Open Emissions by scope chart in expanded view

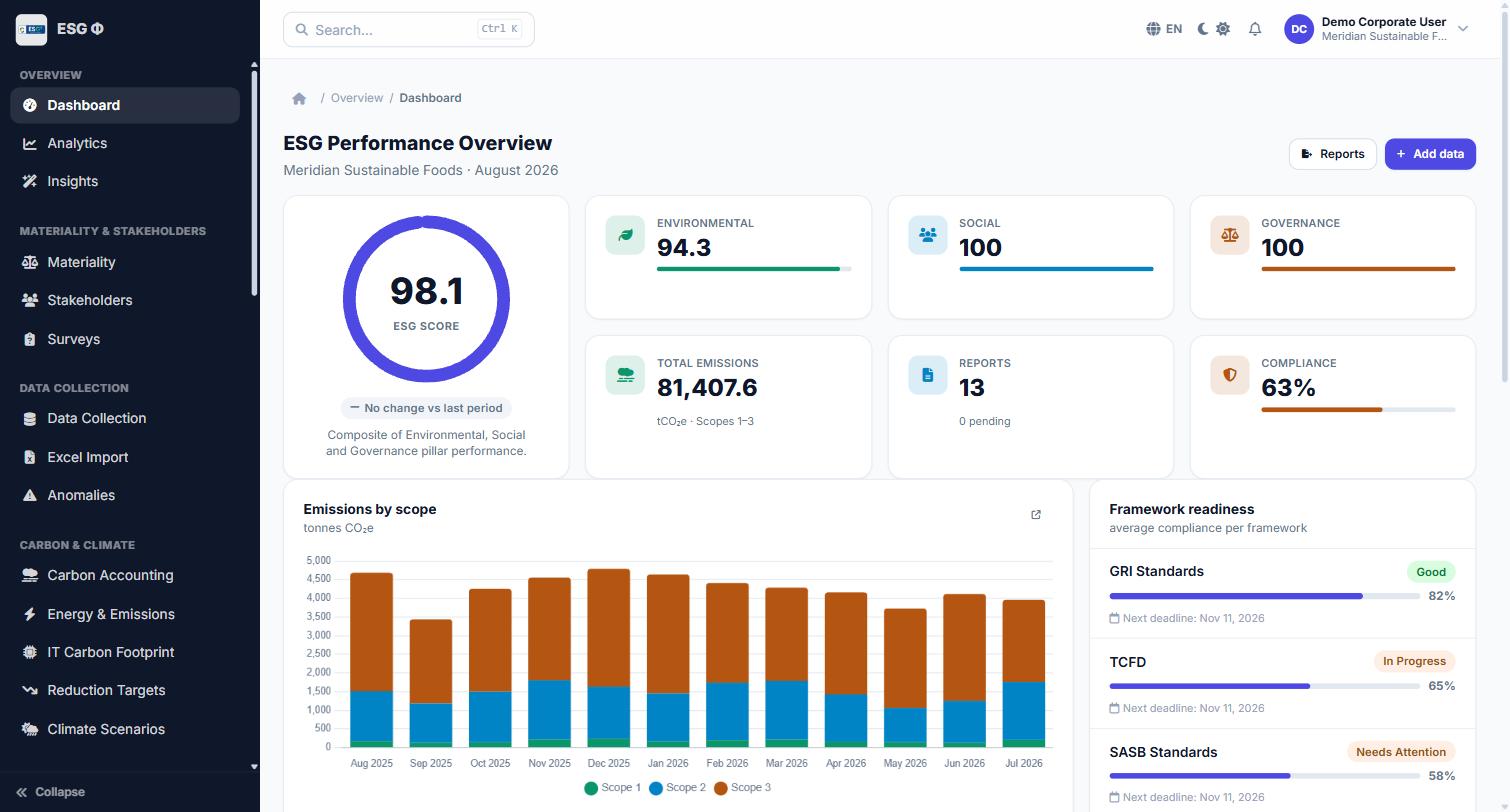(x=1036, y=515)
